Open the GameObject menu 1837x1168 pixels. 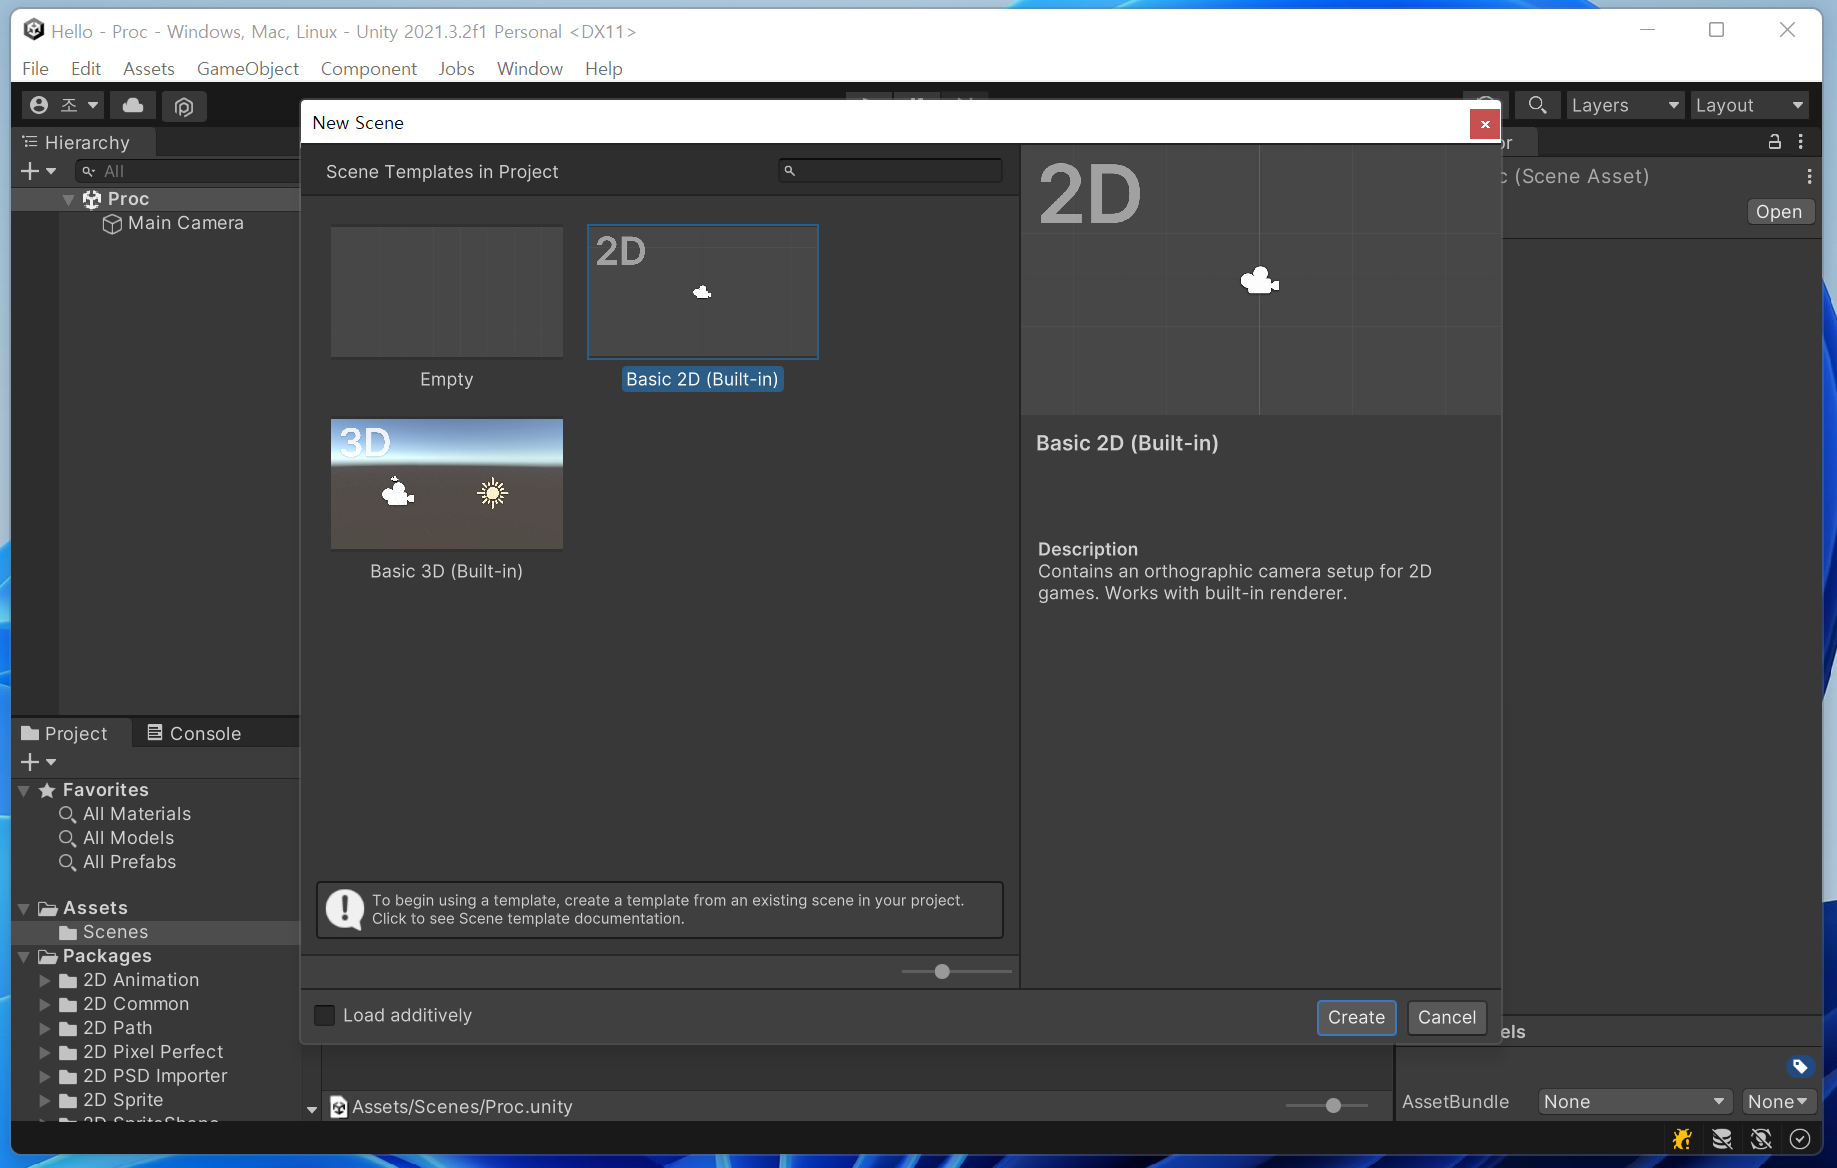tap(248, 68)
